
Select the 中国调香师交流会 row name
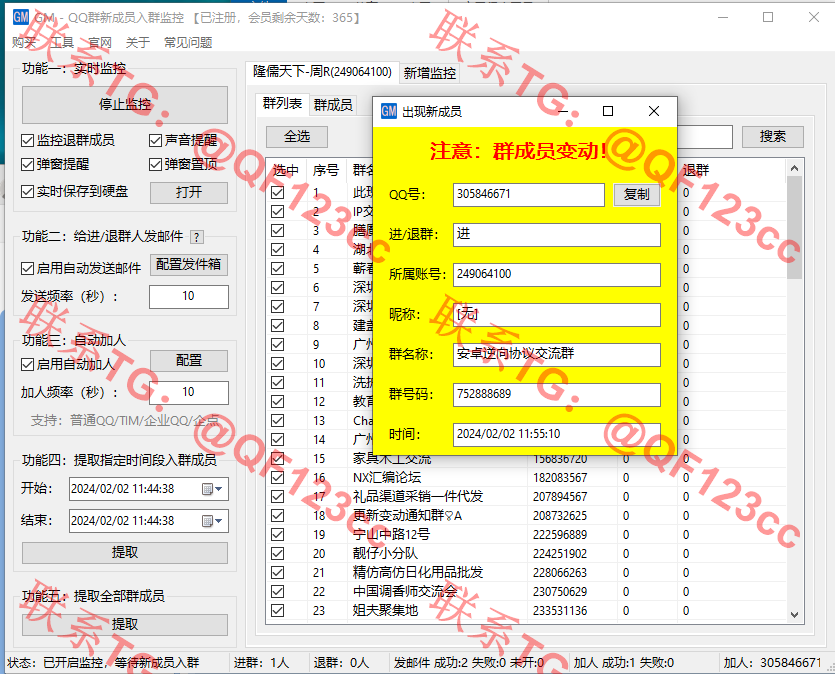pos(405,591)
